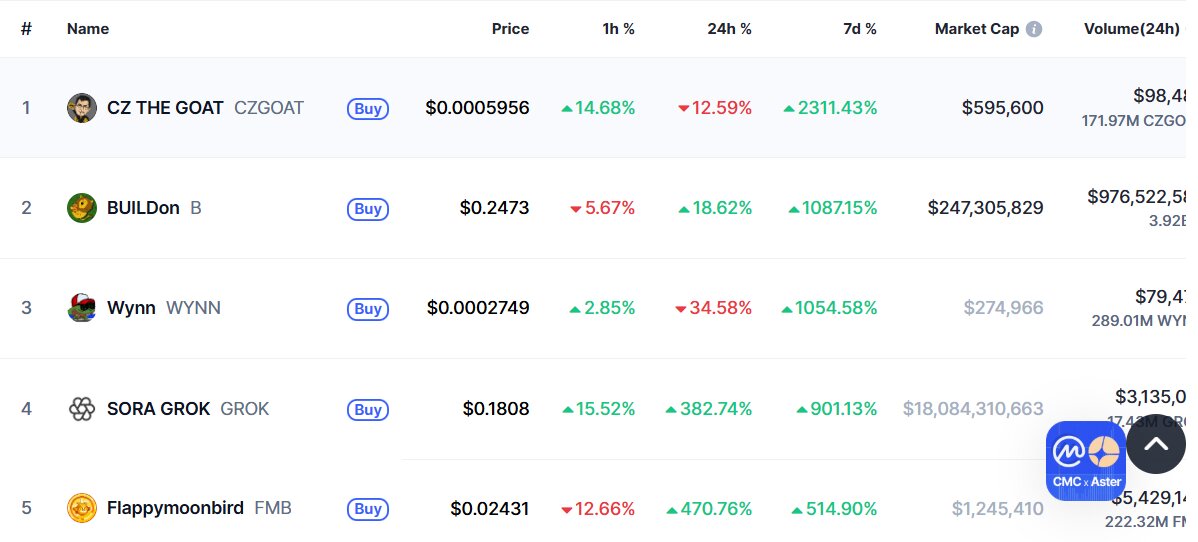Viewport: 1198px width, 542px height.
Task: Click Buy button for BUILDon
Action: click(367, 209)
